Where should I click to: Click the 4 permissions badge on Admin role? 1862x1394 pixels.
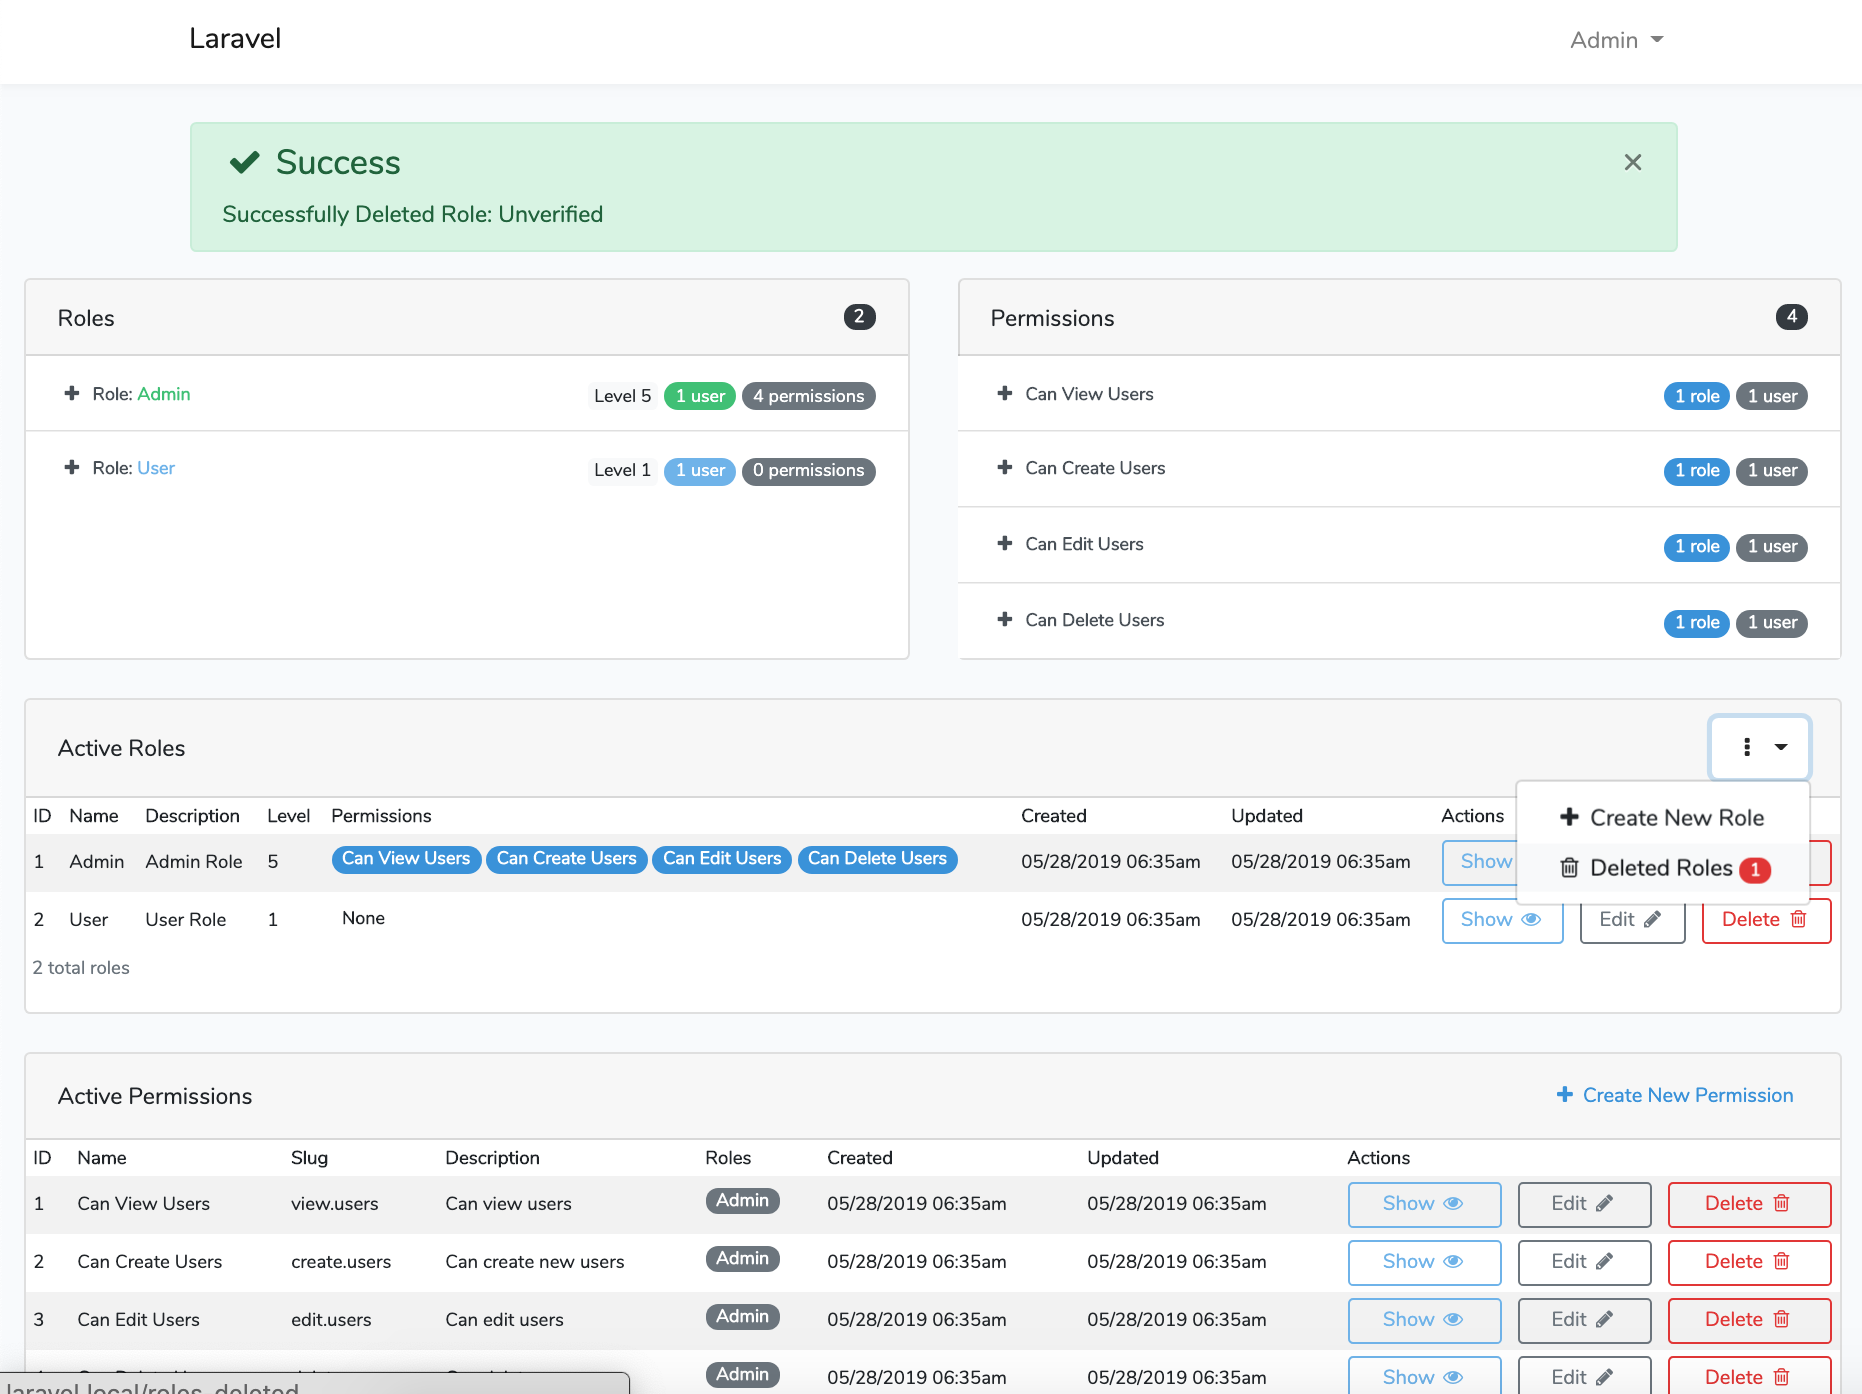pyautogui.click(x=808, y=395)
